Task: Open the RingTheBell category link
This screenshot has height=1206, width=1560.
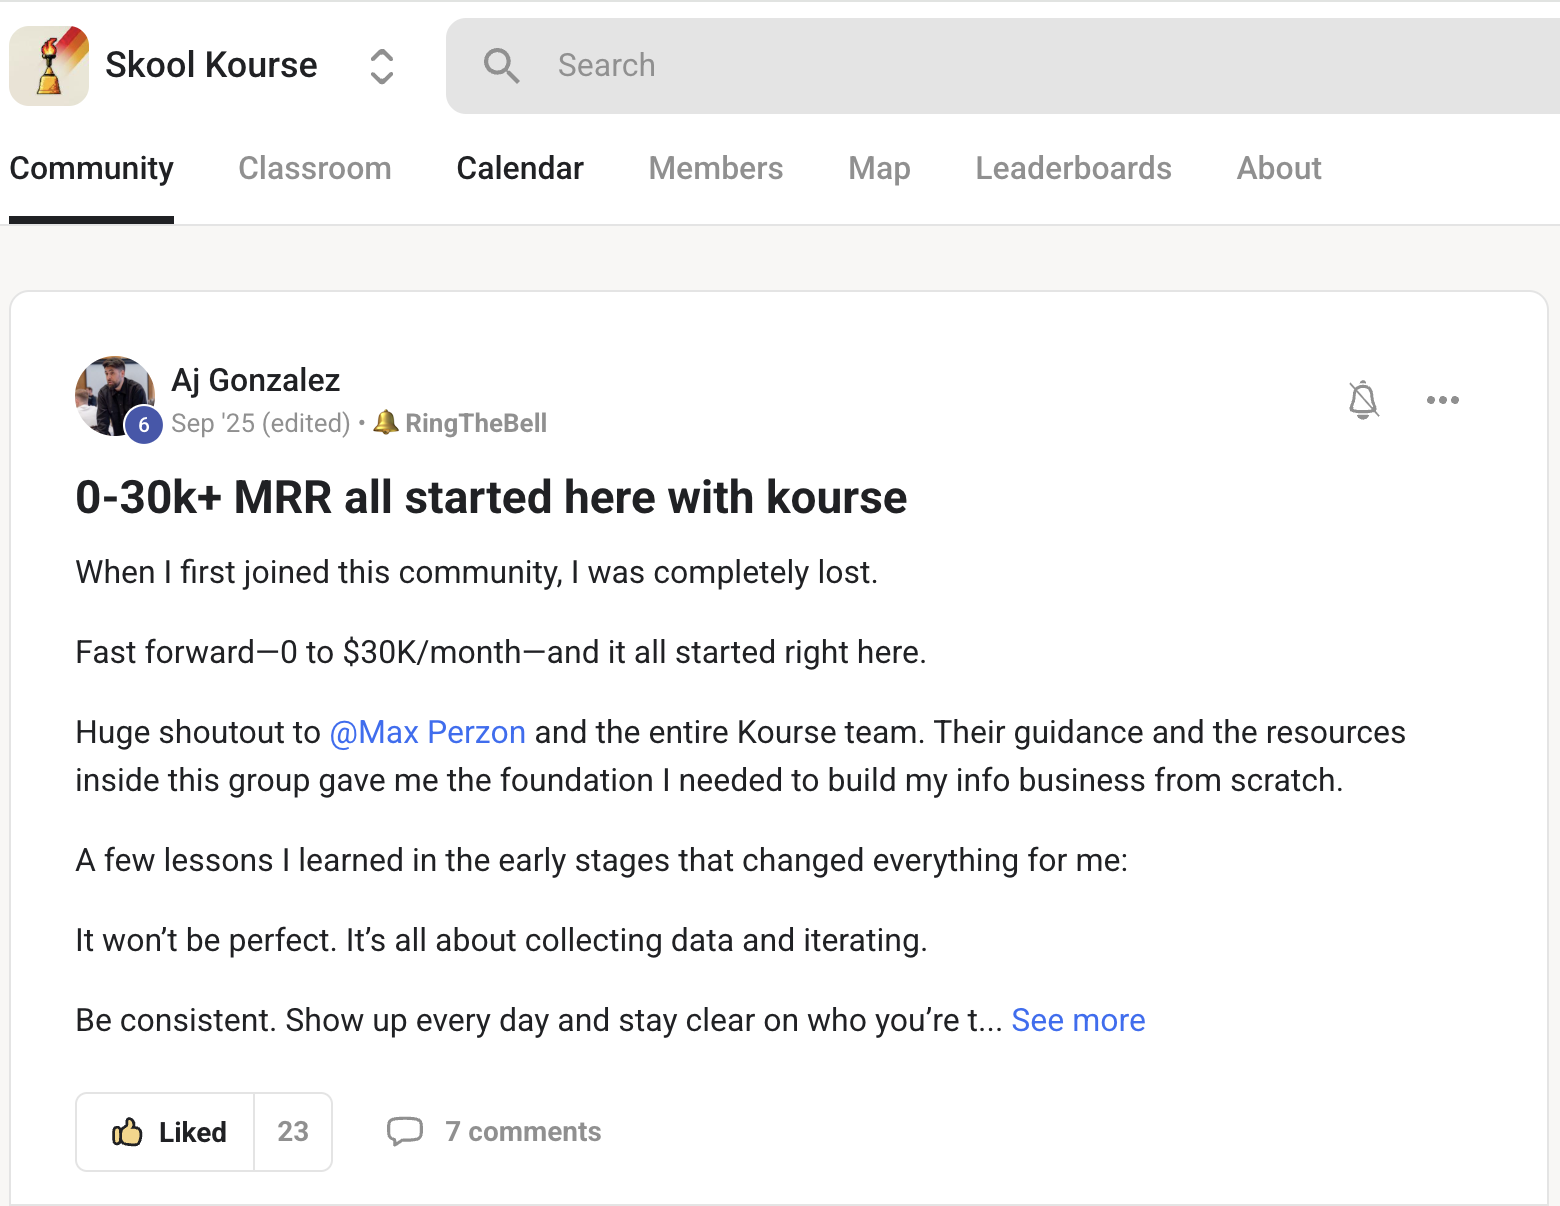Action: (x=461, y=423)
